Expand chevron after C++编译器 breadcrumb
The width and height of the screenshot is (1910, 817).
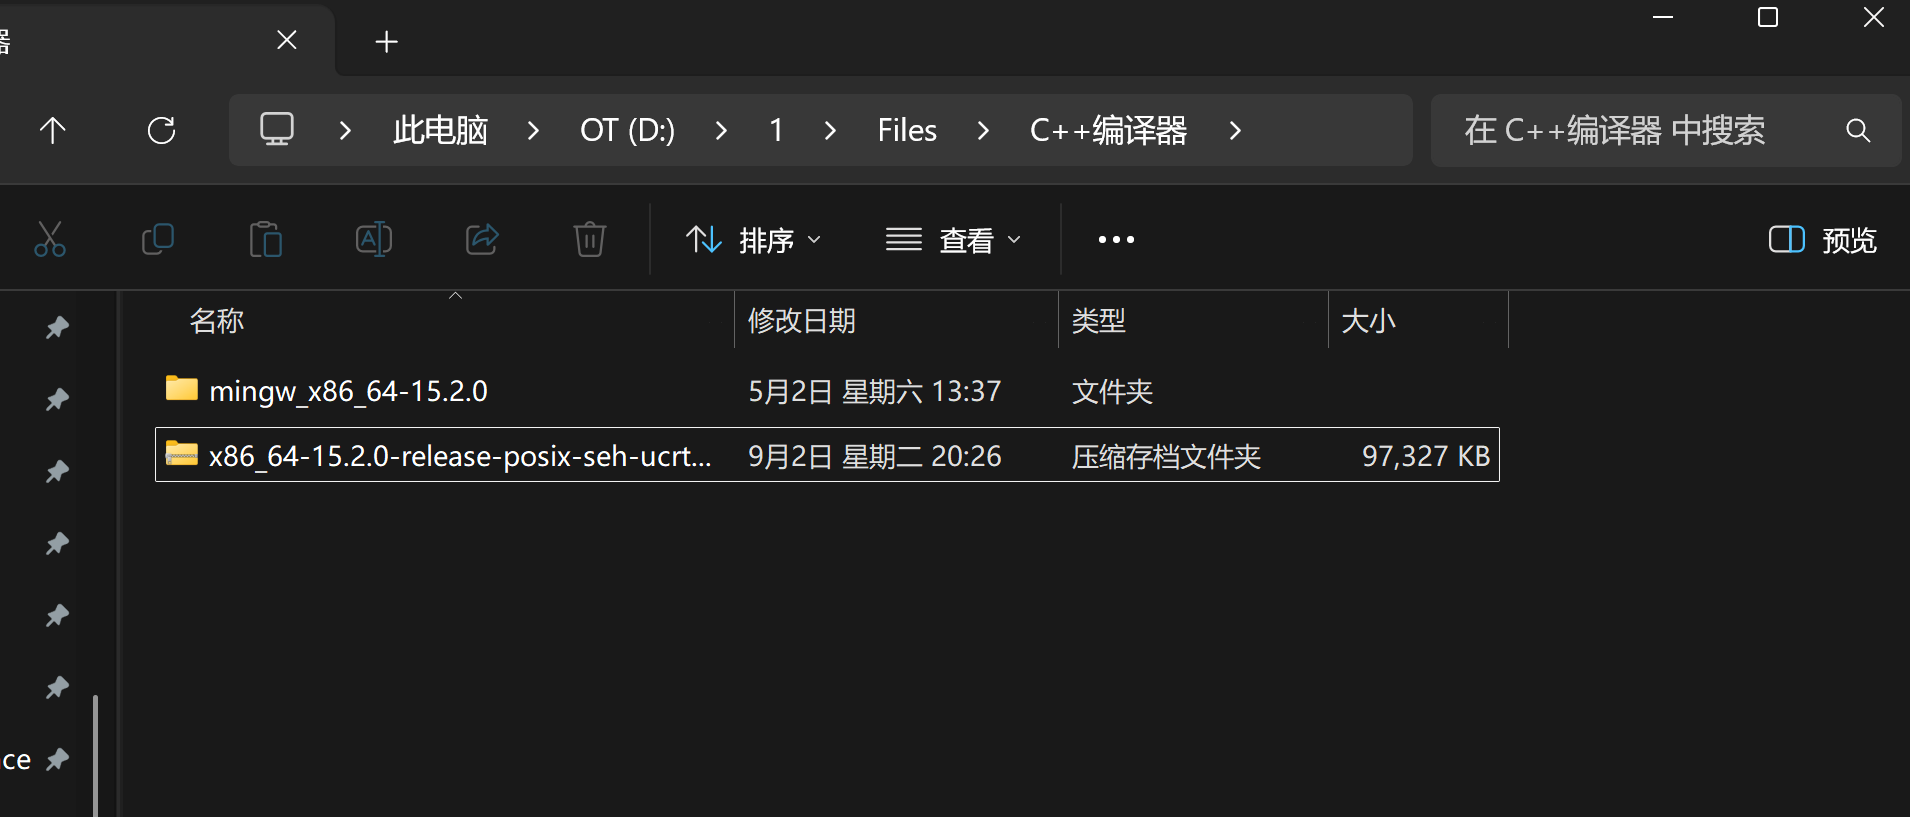pyautogui.click(x=1235, y=130)
